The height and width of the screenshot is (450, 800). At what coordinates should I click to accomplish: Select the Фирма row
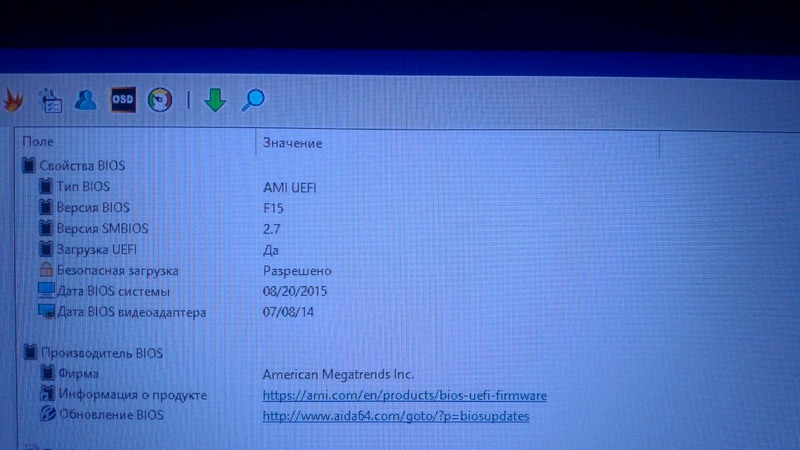coord(78,374)
